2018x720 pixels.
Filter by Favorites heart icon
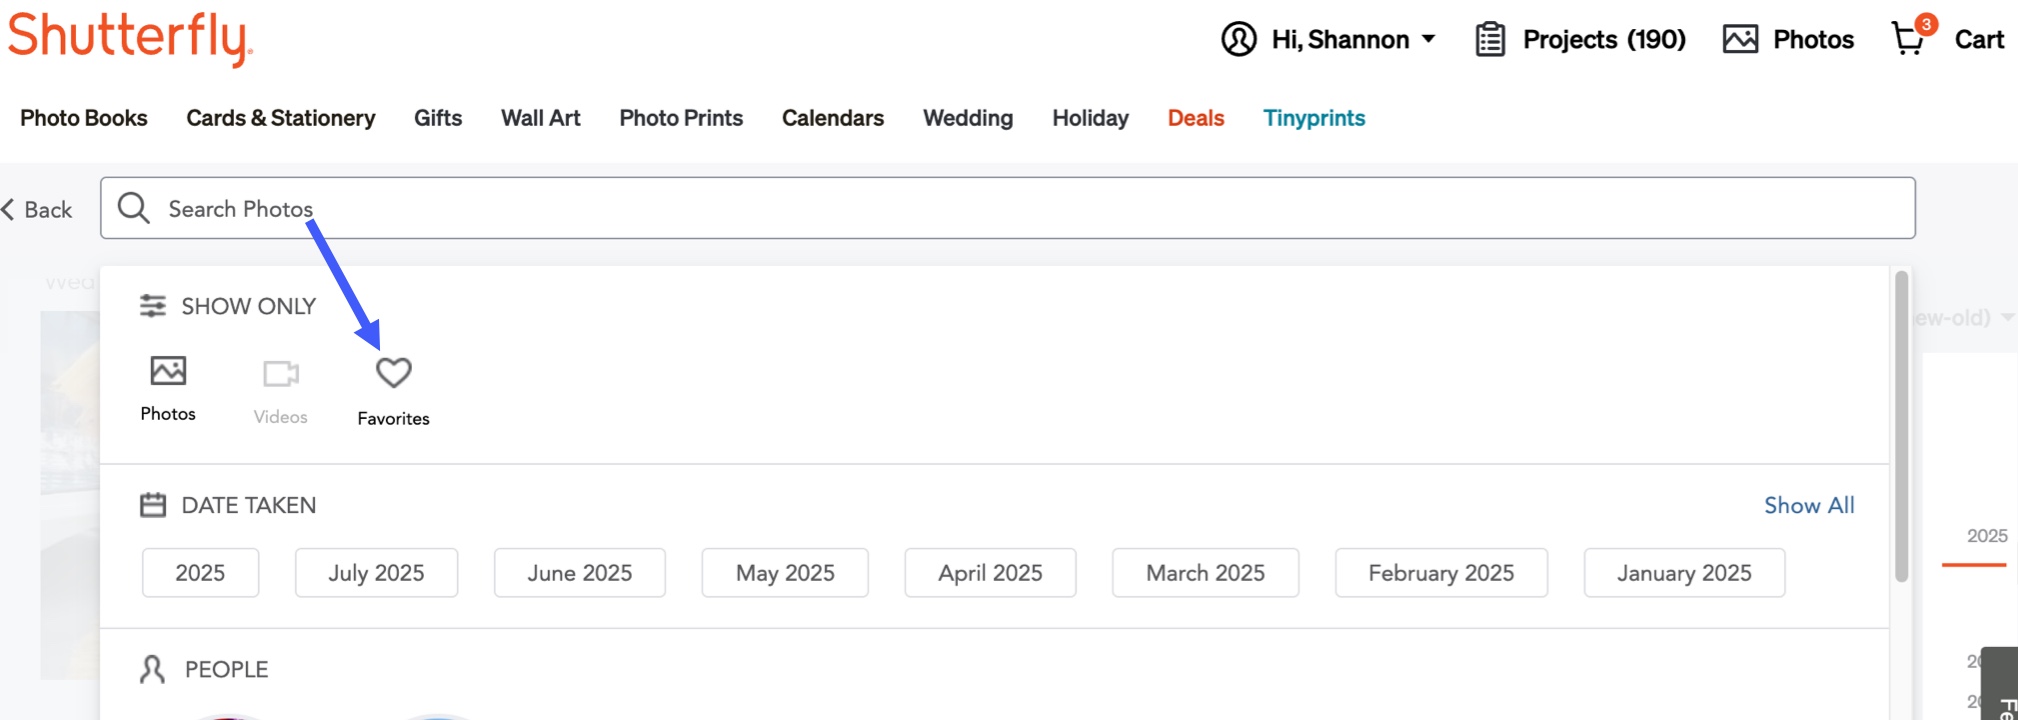(x=393, y=373)
